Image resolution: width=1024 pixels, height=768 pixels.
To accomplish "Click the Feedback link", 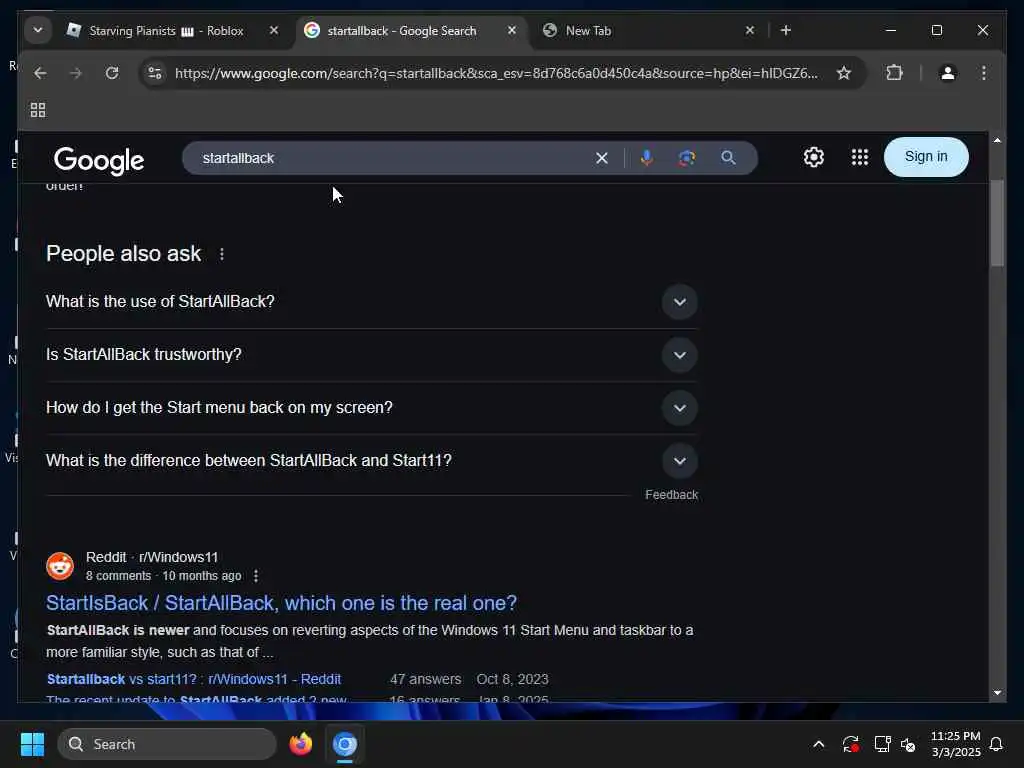I will pyautogui.click(x=671, y=495).
